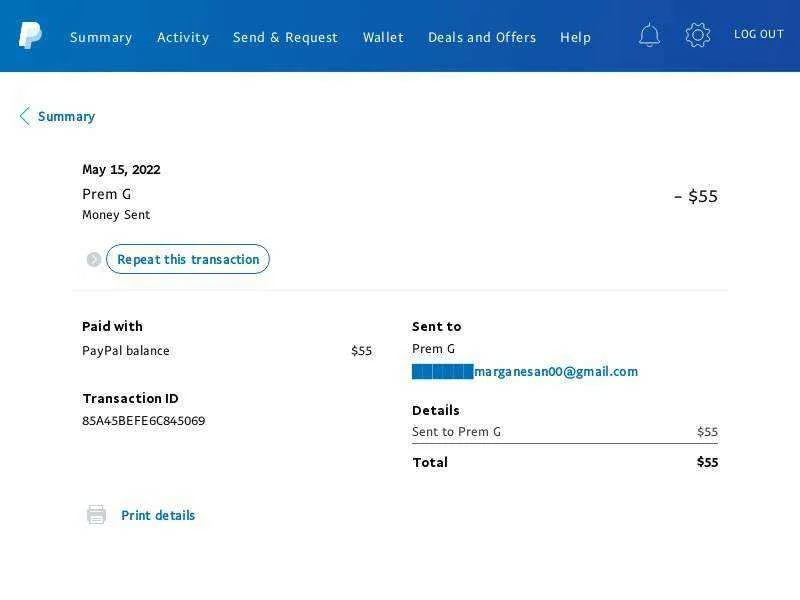Viewport: 800px width, 600px height.
Task: Open Deals and Offers in navigation
Action: pyautogui.click(x=482, y=37)
